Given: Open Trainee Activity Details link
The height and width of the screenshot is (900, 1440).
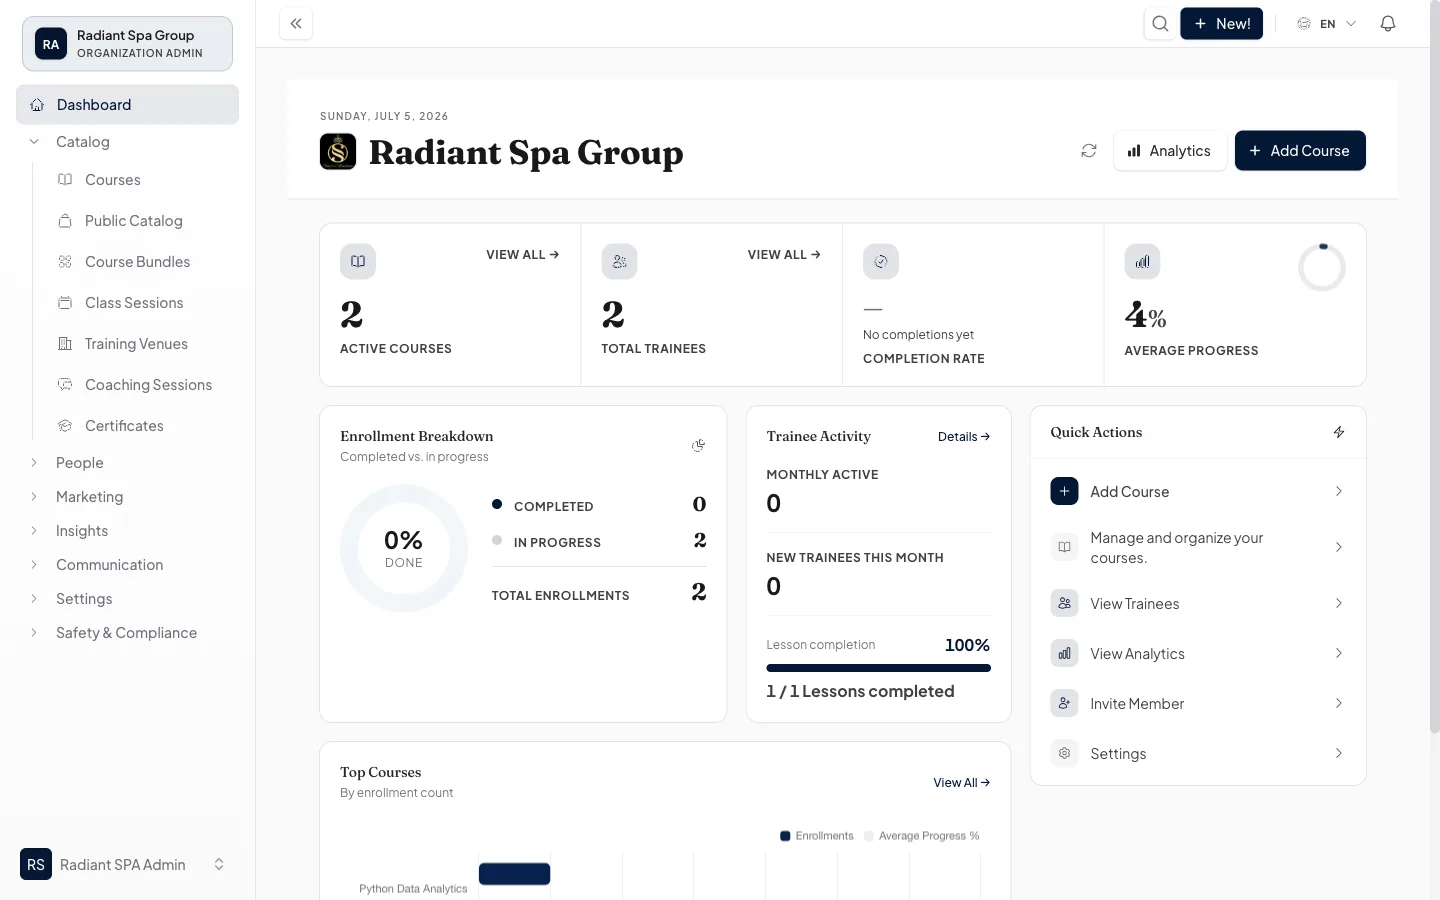Looking at the screenshot, I should [x=964, y=437].
